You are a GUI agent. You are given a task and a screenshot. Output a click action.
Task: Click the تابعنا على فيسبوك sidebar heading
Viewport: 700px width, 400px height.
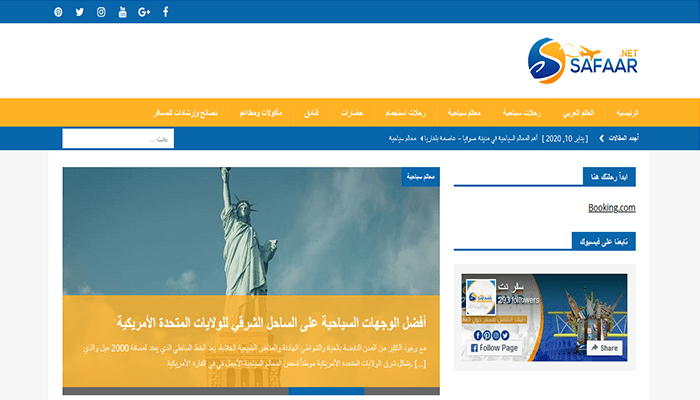[604, 242]
